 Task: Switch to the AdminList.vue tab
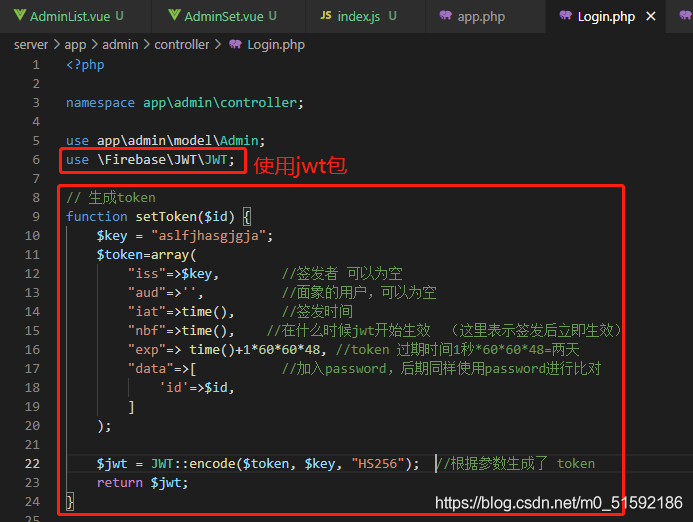pyautogui.click(x=75, y=16)
